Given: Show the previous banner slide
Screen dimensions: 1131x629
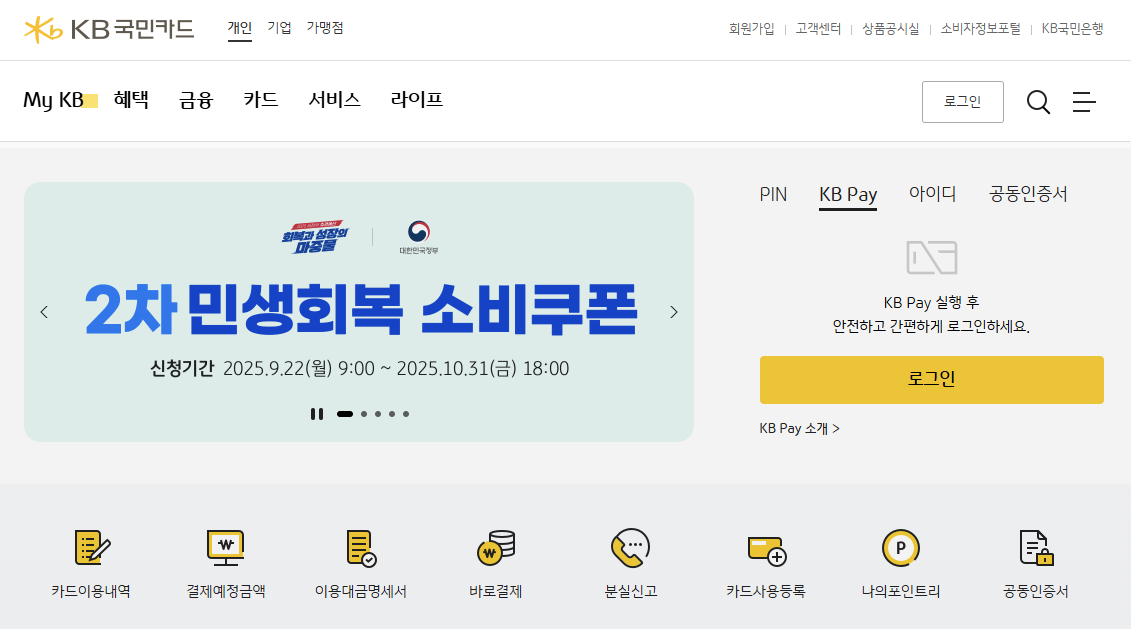Looking at the screenshot, I should pyautogui.click(x=44, y=312).
